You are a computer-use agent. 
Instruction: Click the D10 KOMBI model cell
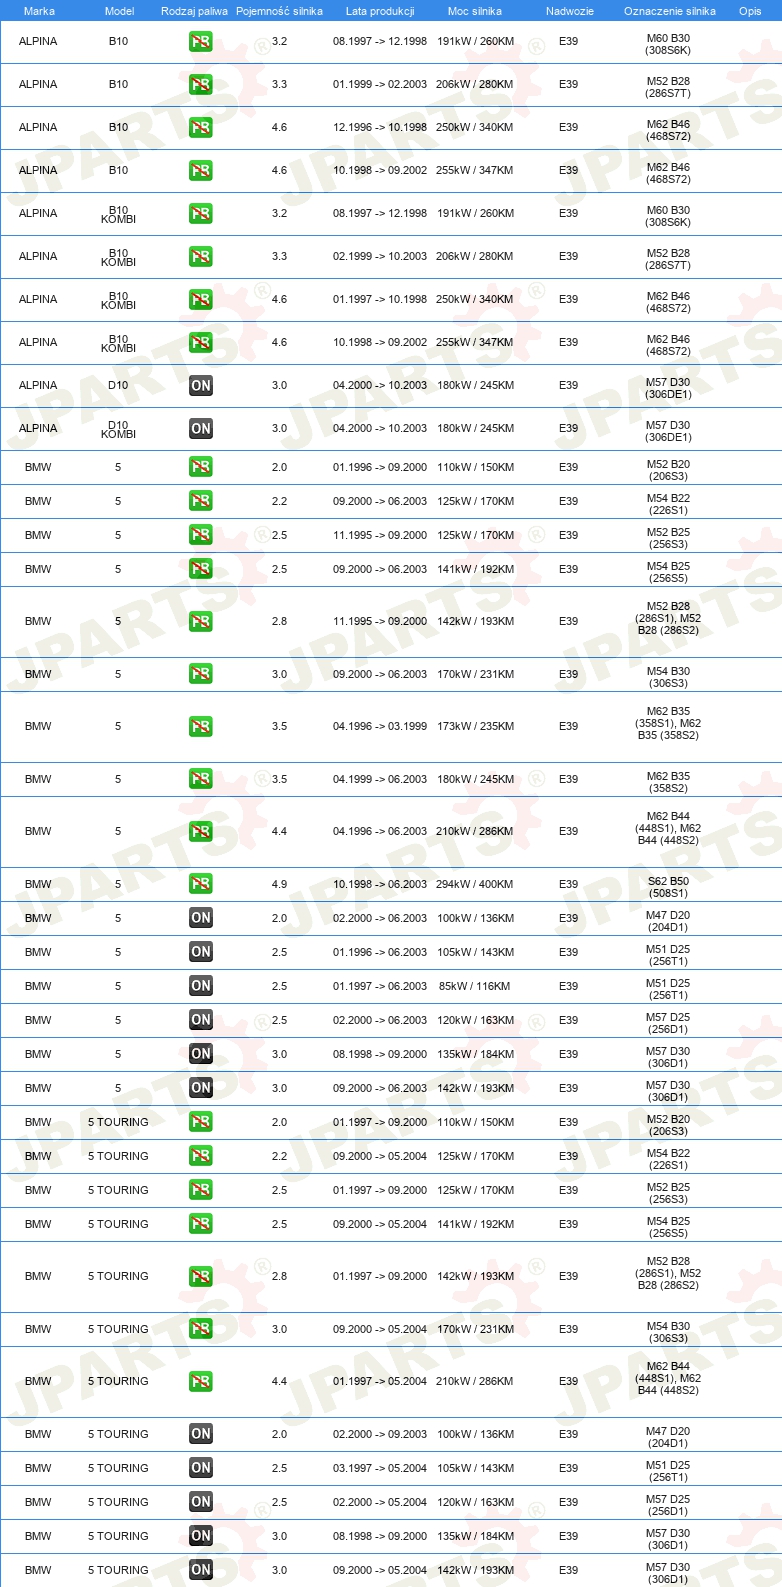coord(118,430)
